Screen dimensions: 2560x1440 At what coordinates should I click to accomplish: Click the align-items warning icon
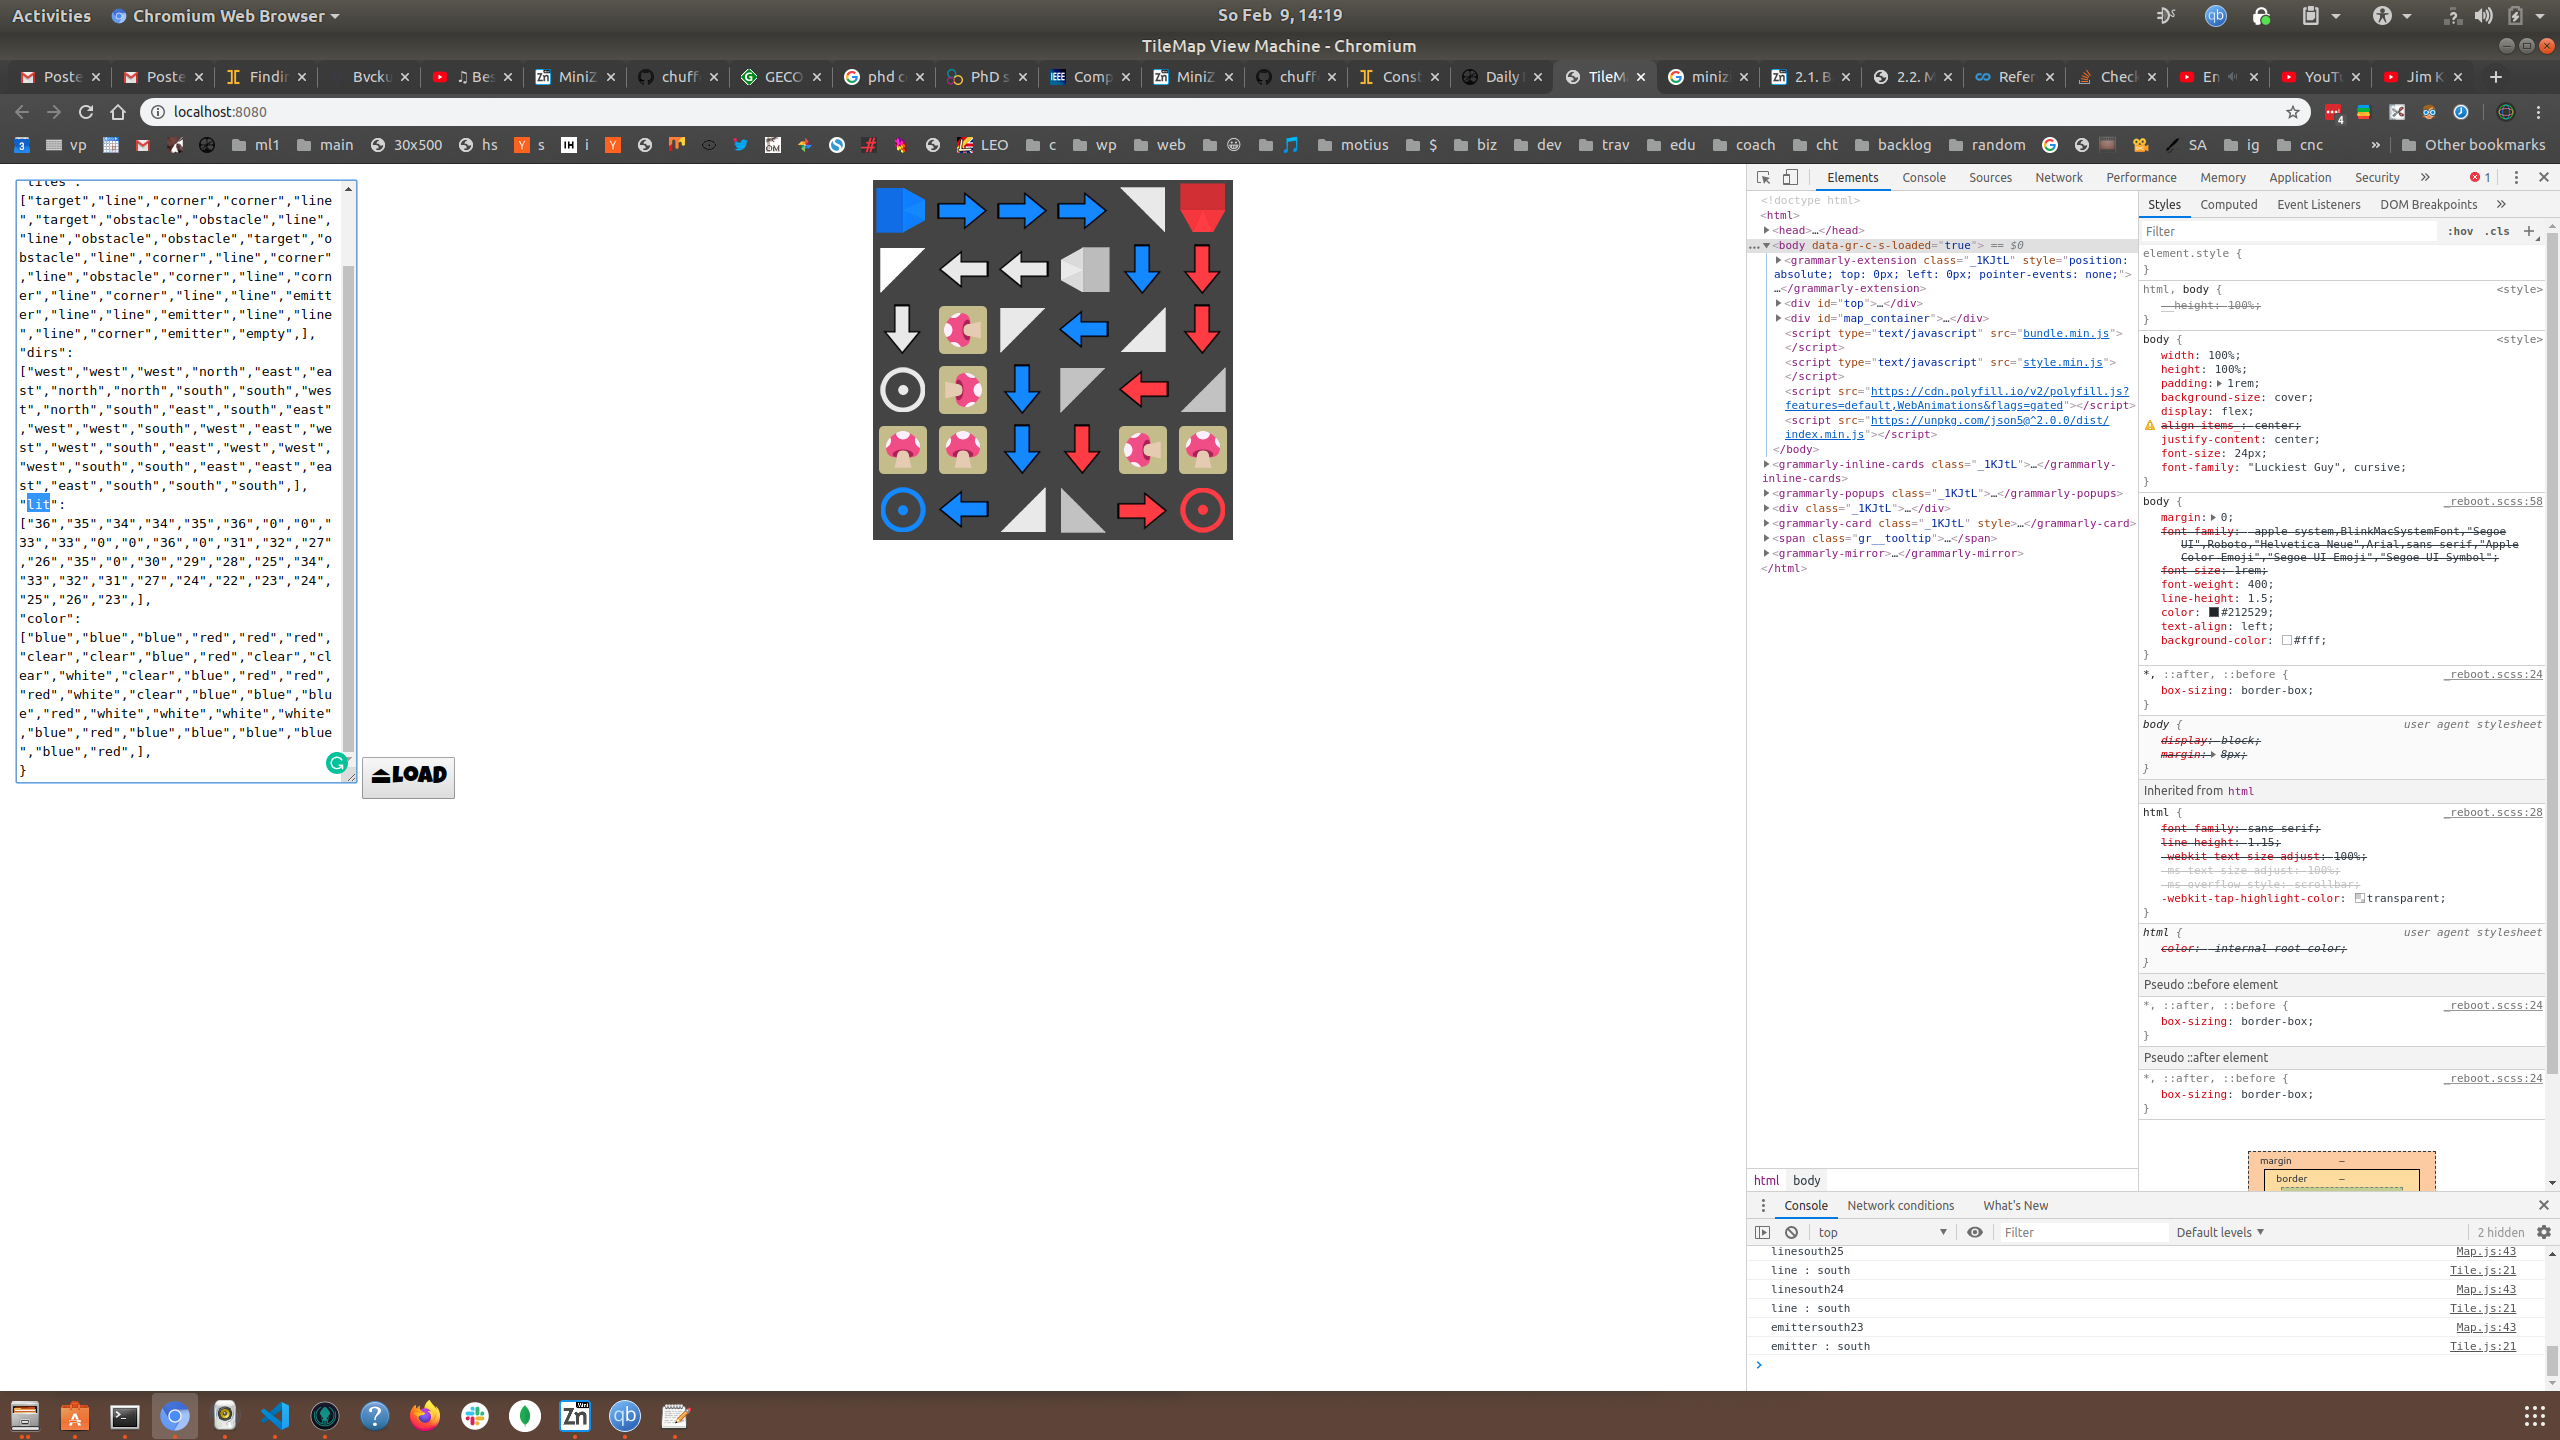point(2150,425)
